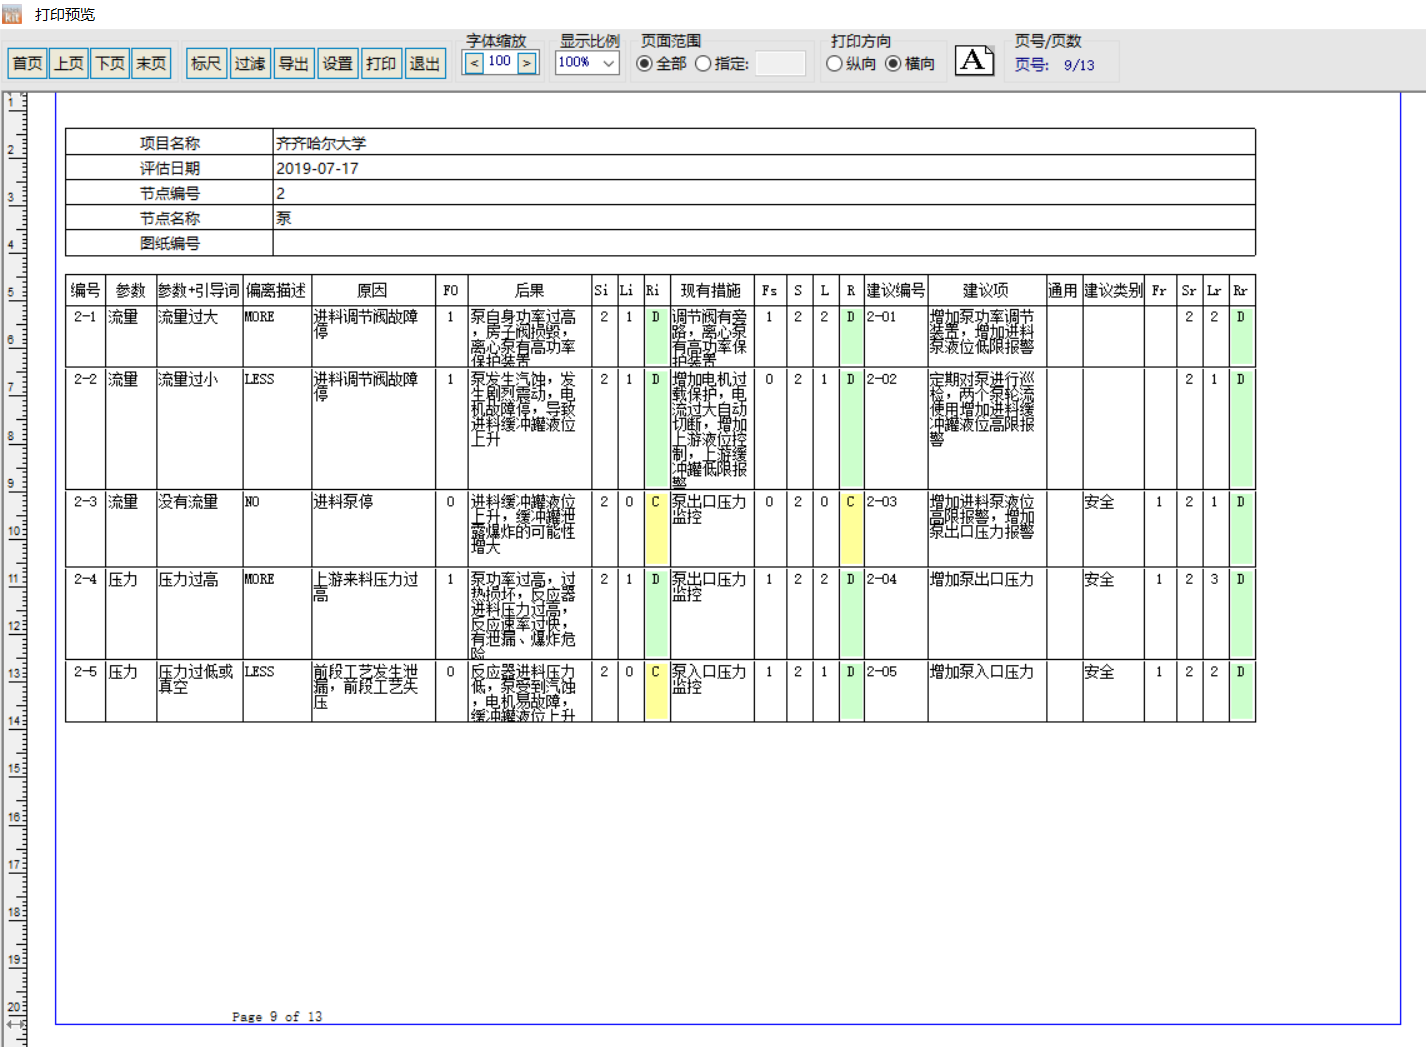The image size is (1426, 1047).
Task: Click the 齐齐哈尔大学 project name cell
Action: 764,143
